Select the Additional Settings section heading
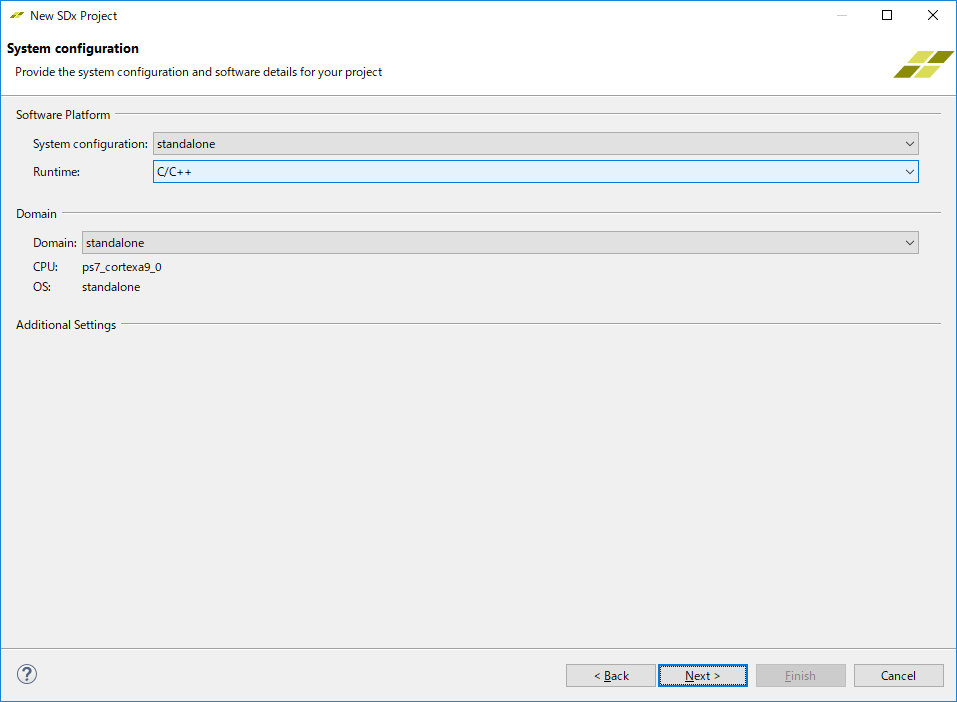 pos(66,325)
